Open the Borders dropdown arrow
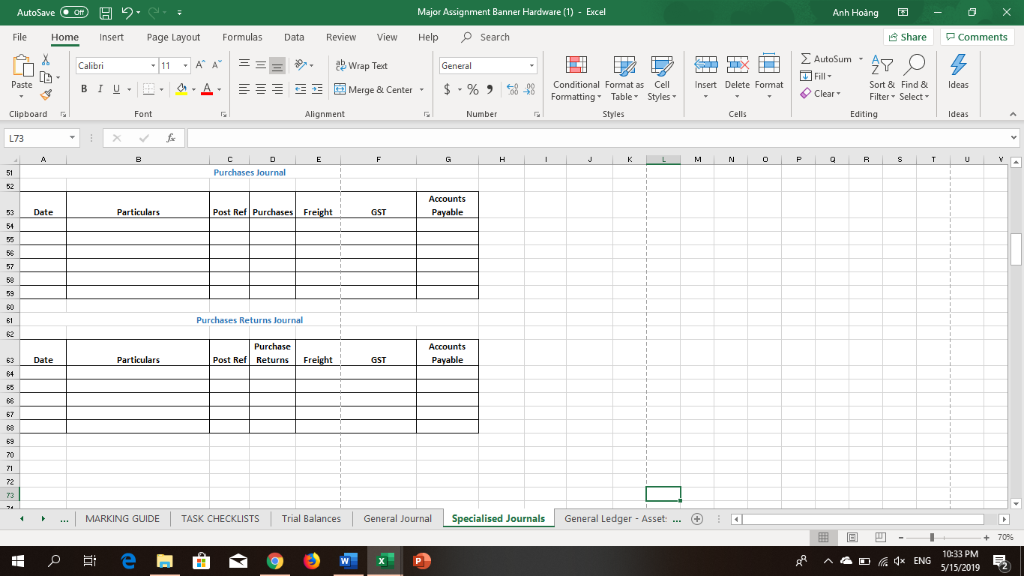 click(161, 89)
